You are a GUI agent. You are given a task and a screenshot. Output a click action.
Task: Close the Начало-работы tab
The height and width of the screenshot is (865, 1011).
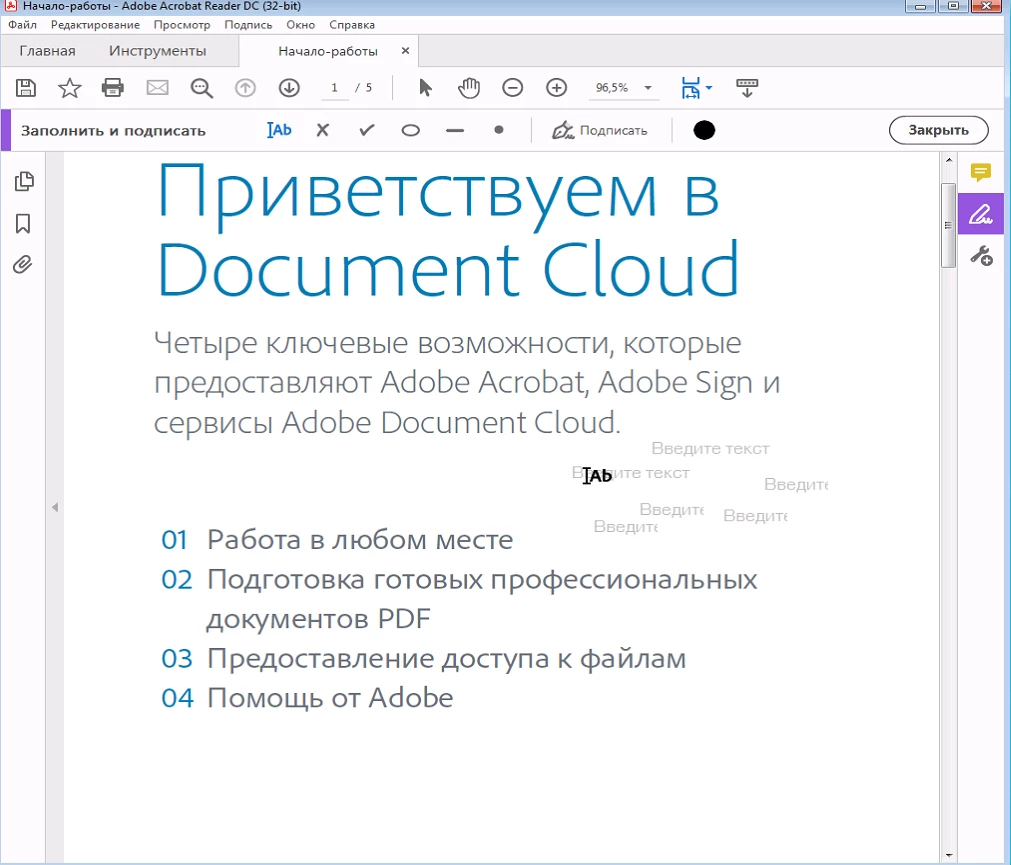pyautogui.click(x=406, y=50)
